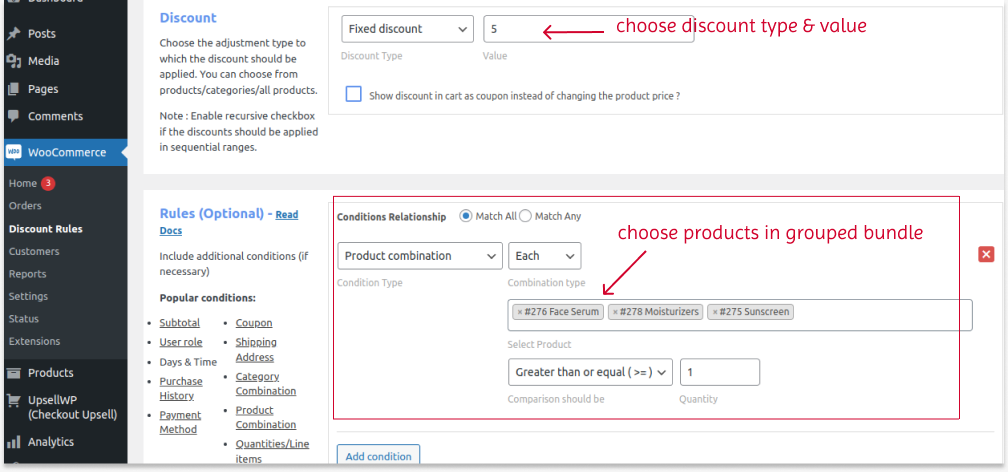Screen dimensions: 1008x472
Task: Click the Media icon in sidebar
Action: pyautogui.click(x=14, y=61)
